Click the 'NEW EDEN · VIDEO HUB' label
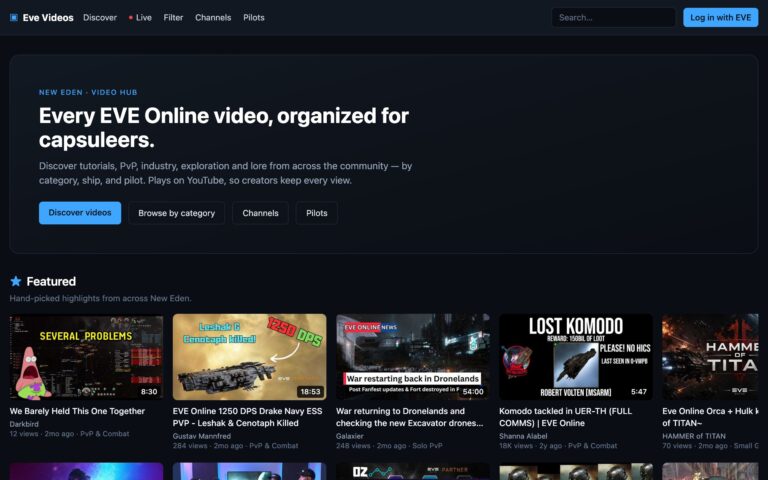 tap(88, 92)
